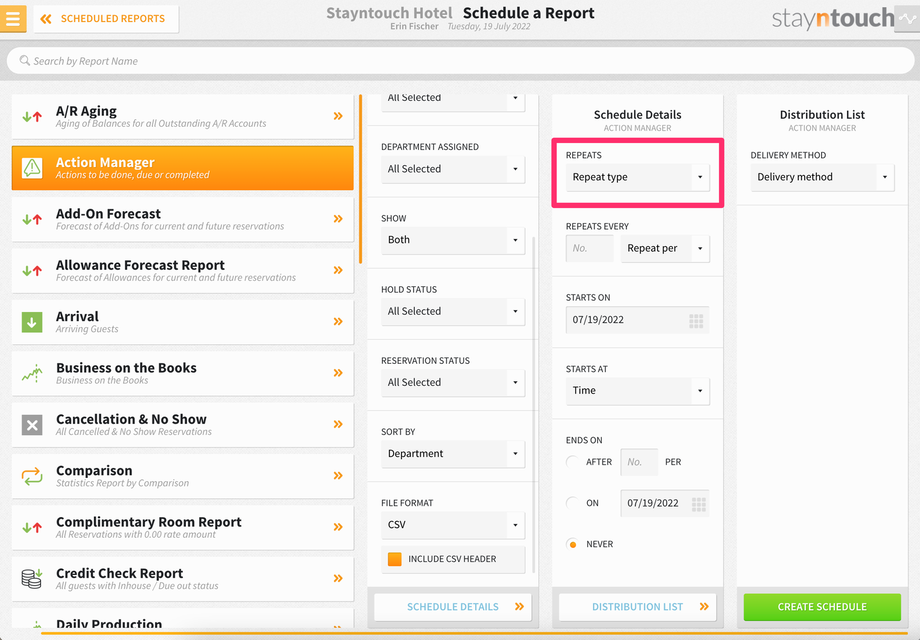Click the chevron on Allowance Forecast Report row
This screenshot has height=640, width=920.
[338, 270]
